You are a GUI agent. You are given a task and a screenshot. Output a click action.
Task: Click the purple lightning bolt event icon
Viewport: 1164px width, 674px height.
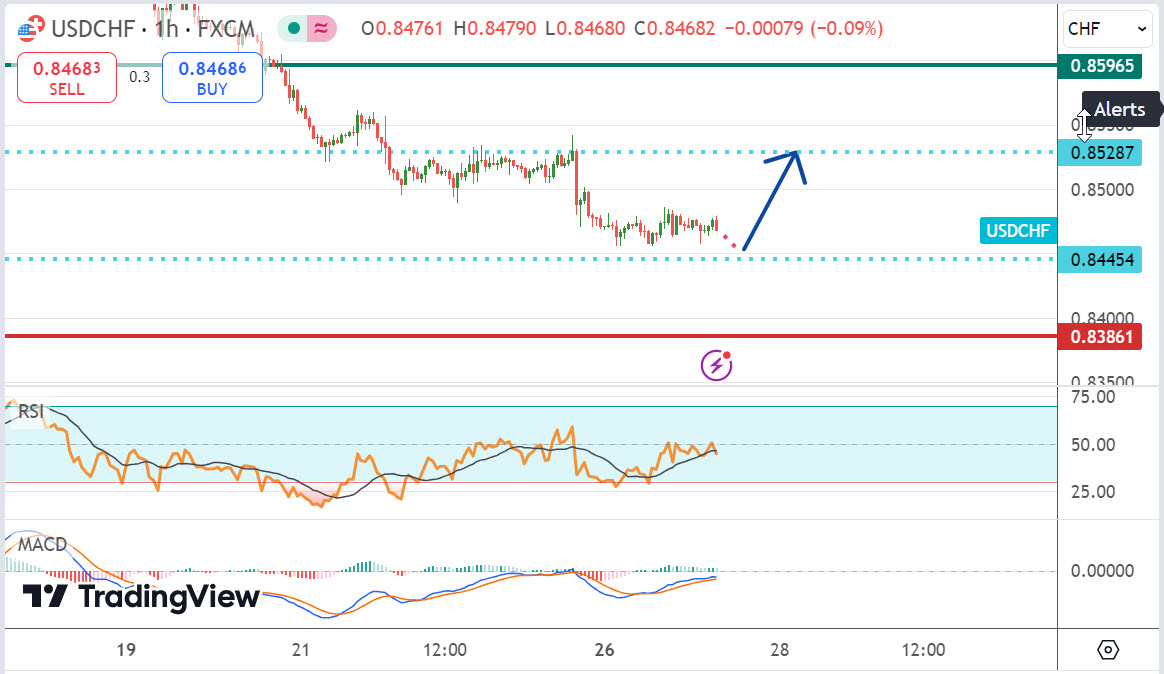[716, 366]
